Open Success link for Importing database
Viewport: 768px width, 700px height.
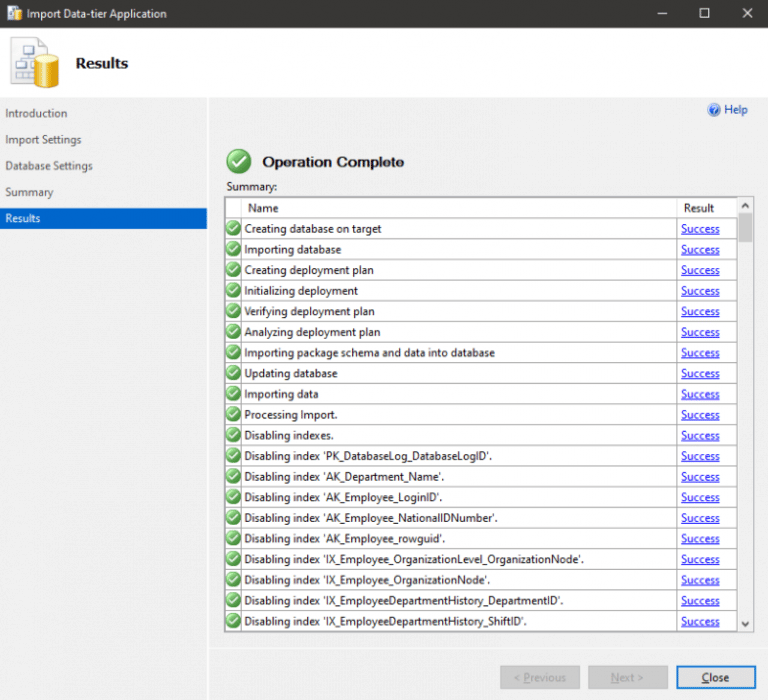[x=700, y=250]
